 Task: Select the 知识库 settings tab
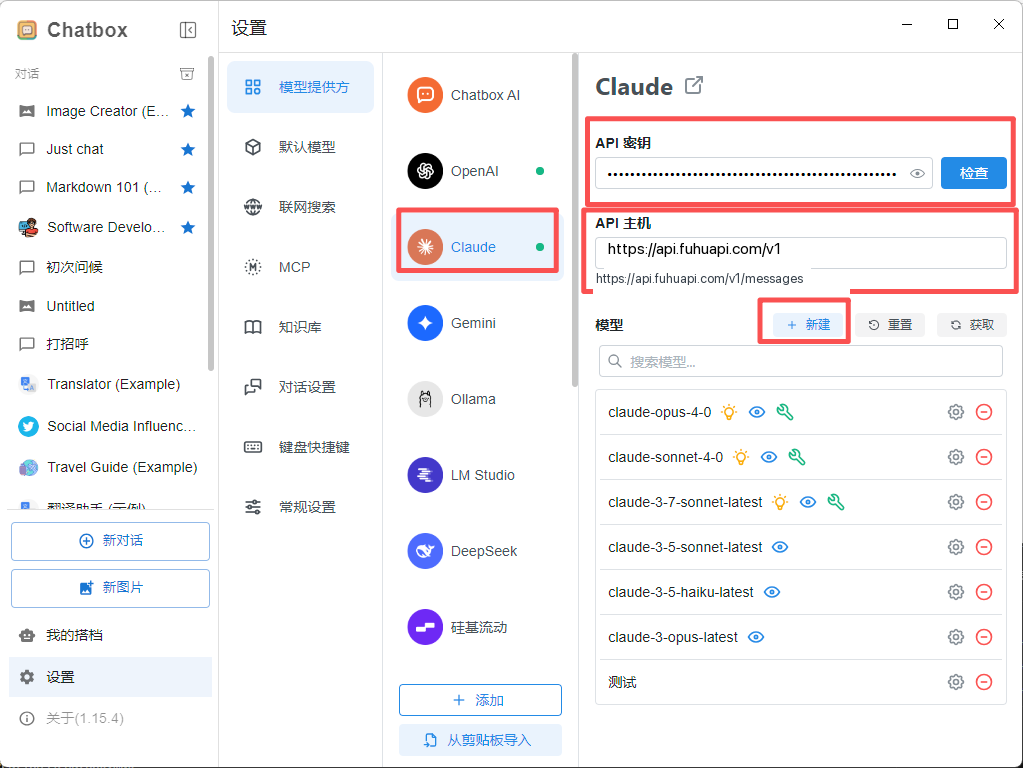click(300, 327)
